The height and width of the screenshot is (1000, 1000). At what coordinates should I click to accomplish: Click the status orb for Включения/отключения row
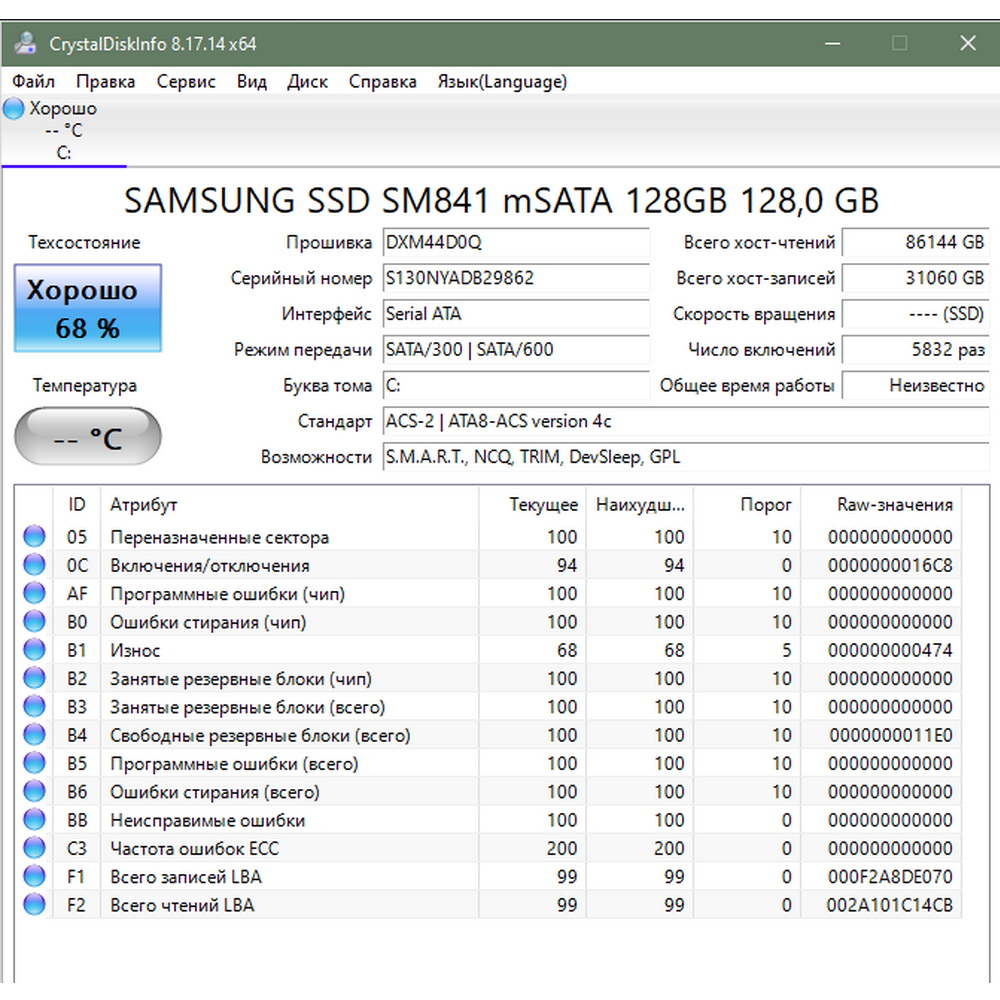[35, 565]
